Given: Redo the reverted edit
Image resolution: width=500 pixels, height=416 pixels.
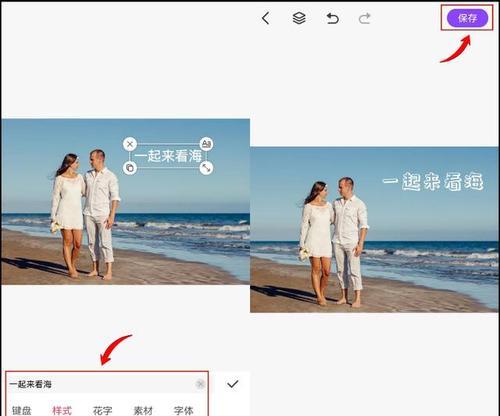Looking at the screenshot, I should (365, 18).
